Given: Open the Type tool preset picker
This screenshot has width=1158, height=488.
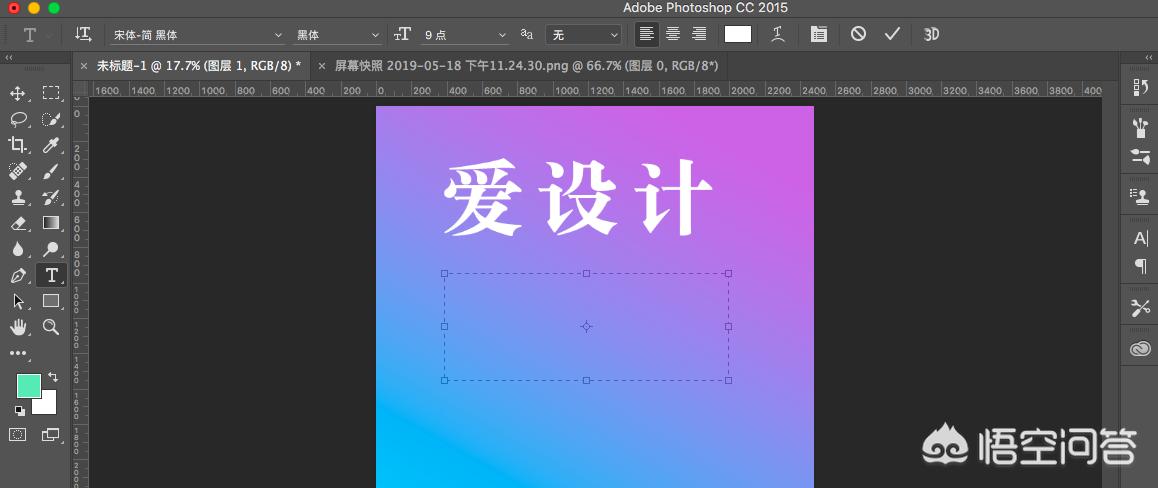Looking at the screenshot, I should [35, 35].
